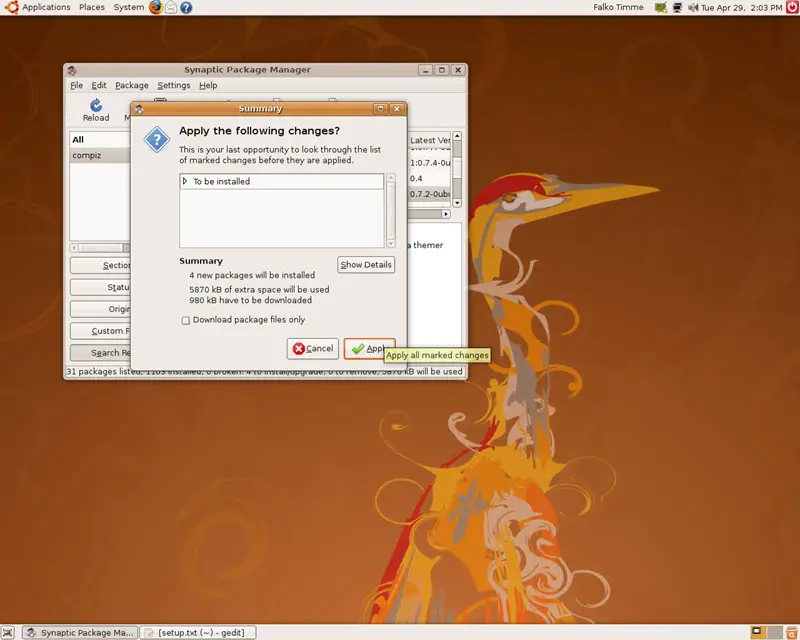Click the Show Desktop icon in bottom panel
This screenshot has height=640, width=800.
click(8, 633)
